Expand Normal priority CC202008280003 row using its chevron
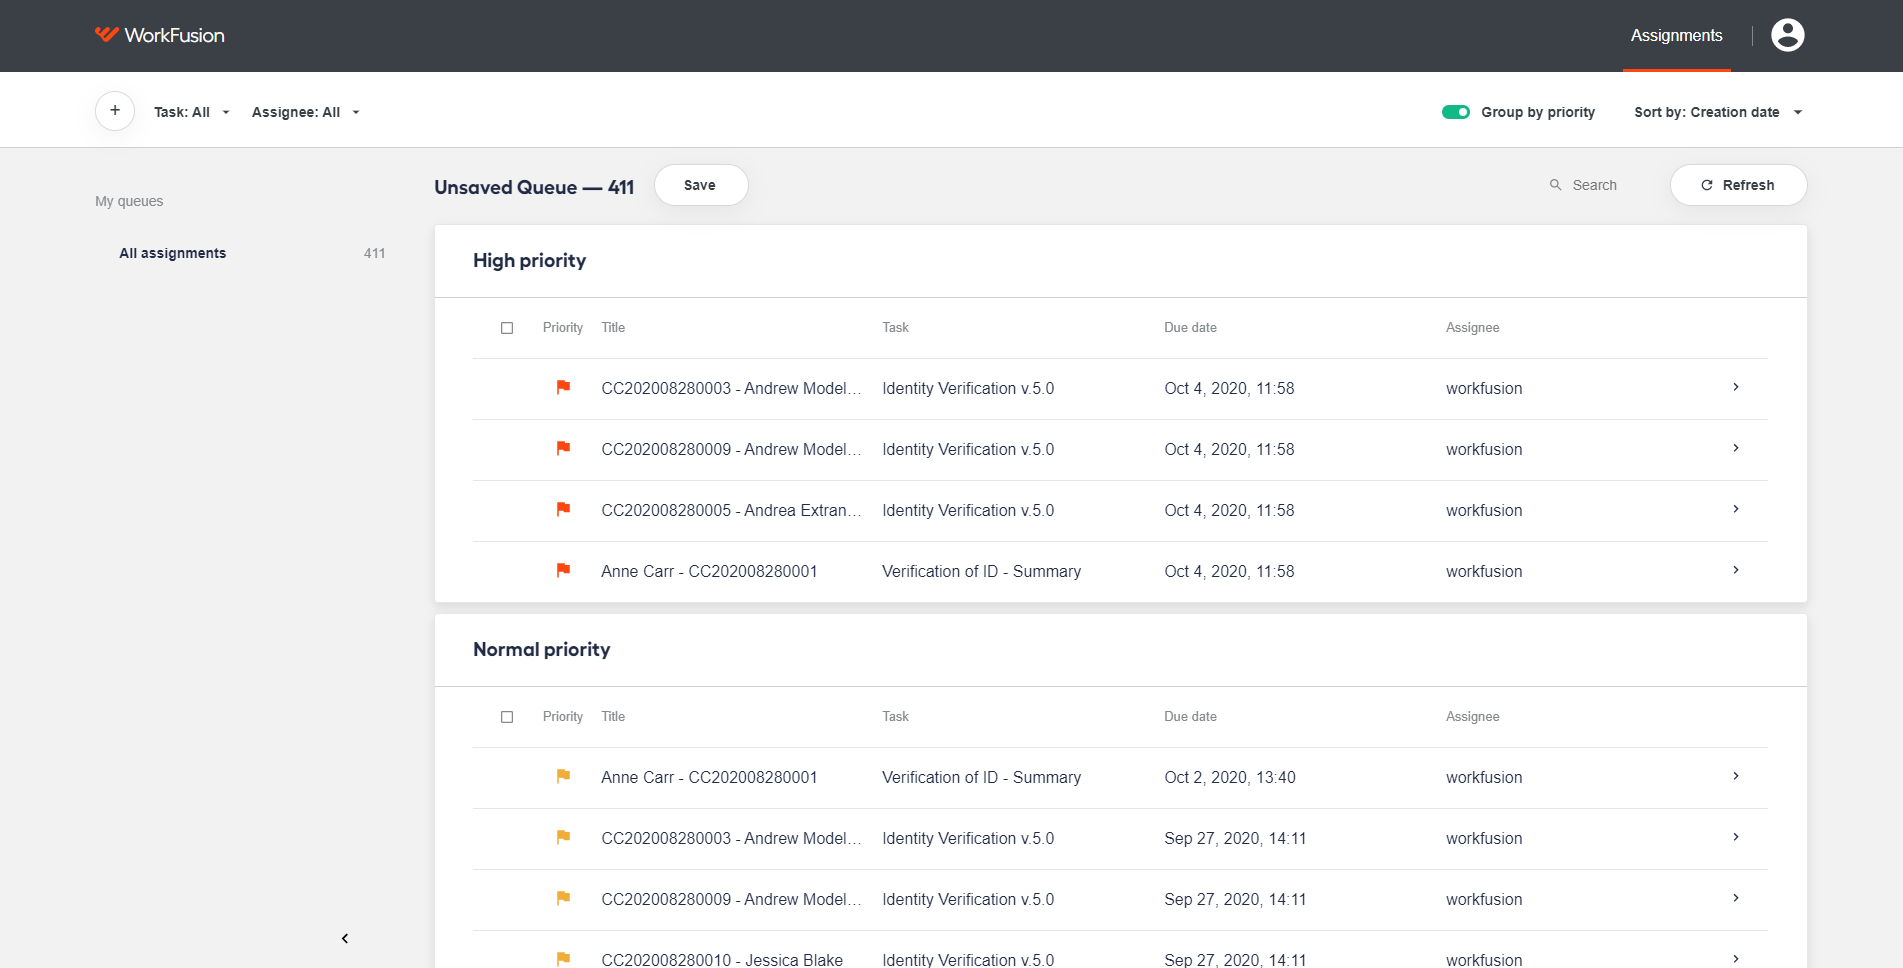This screenshot has height=968, width=1903. click(x=1736, y=837)
